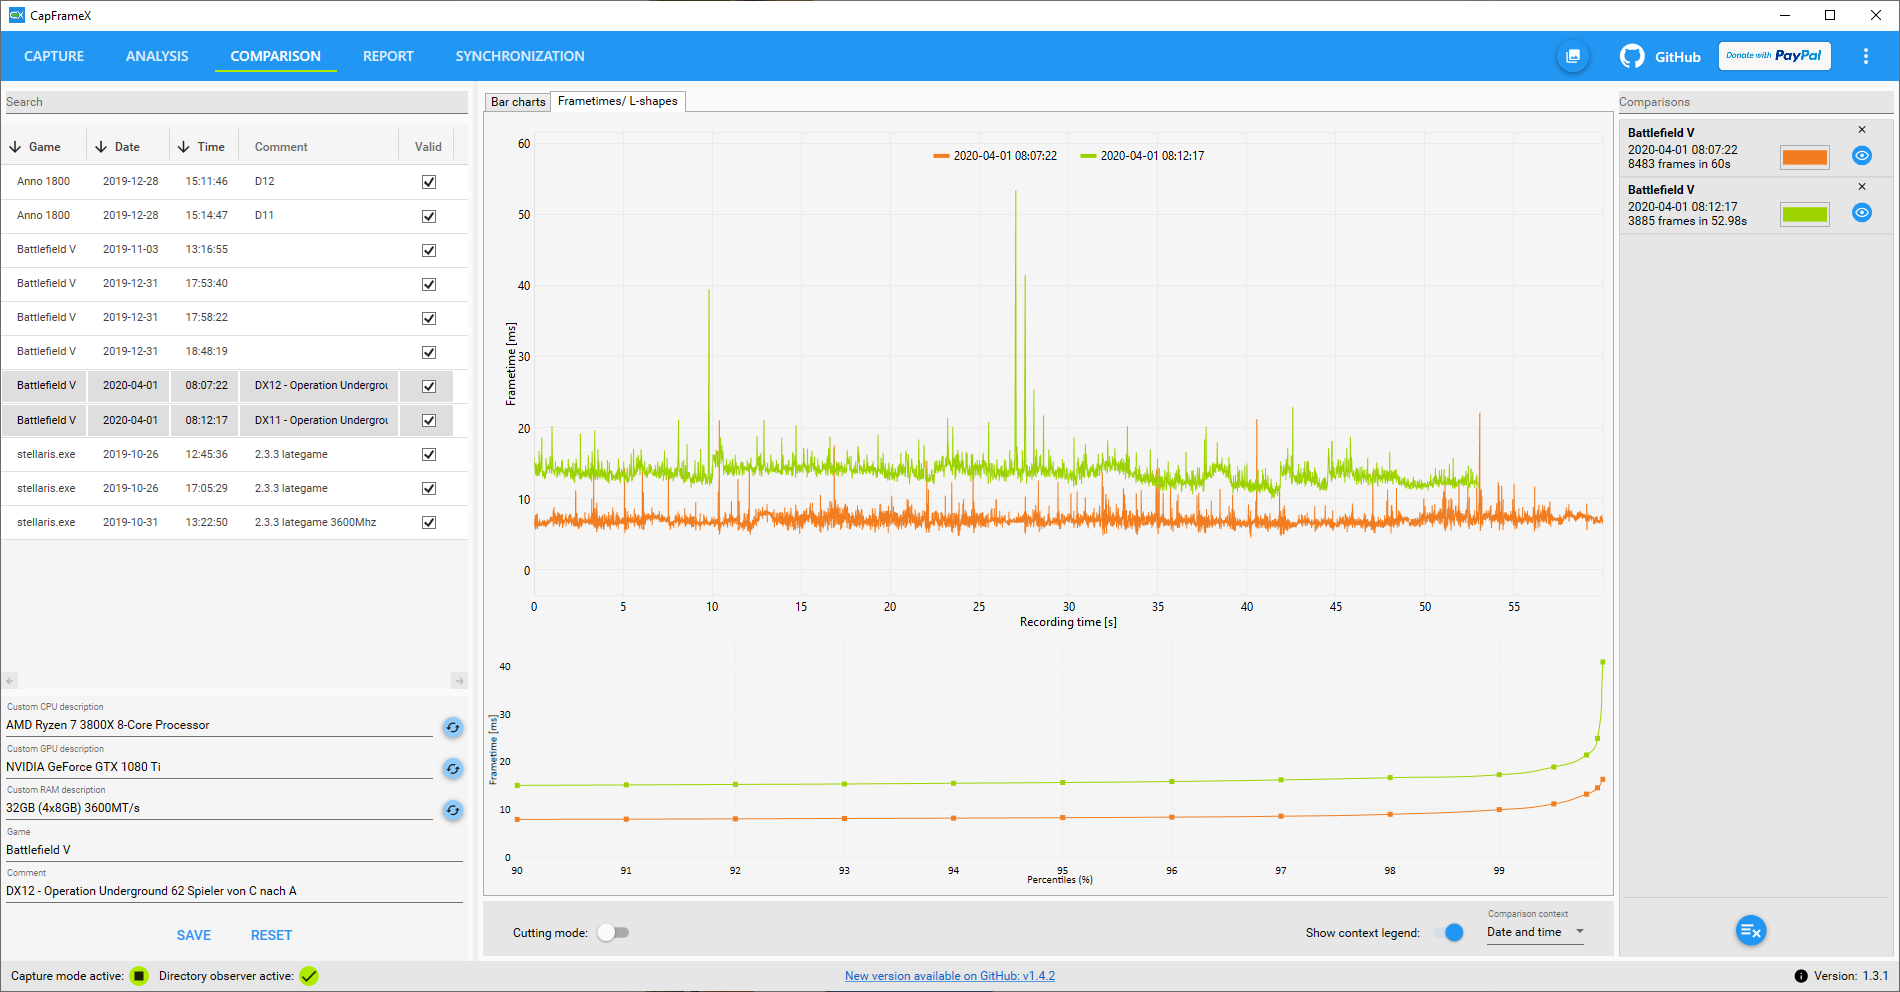Open the ANALYSIS tab
1900x992 pixels.
coord(157,56)
